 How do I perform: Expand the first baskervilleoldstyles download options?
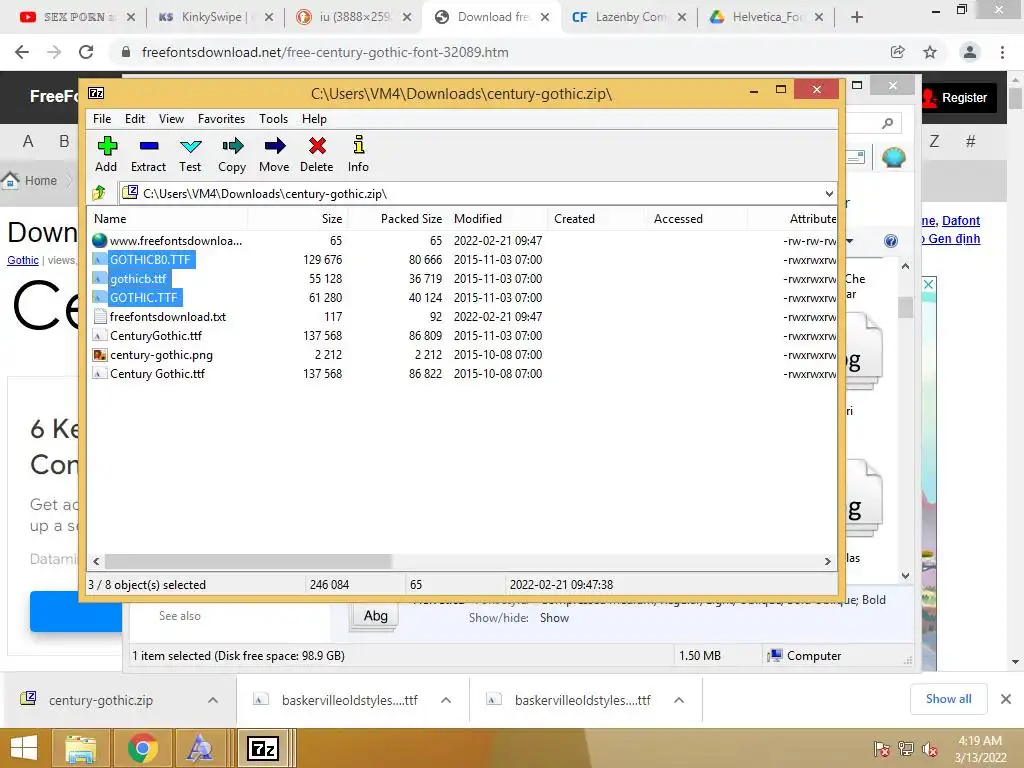(446, 700)
